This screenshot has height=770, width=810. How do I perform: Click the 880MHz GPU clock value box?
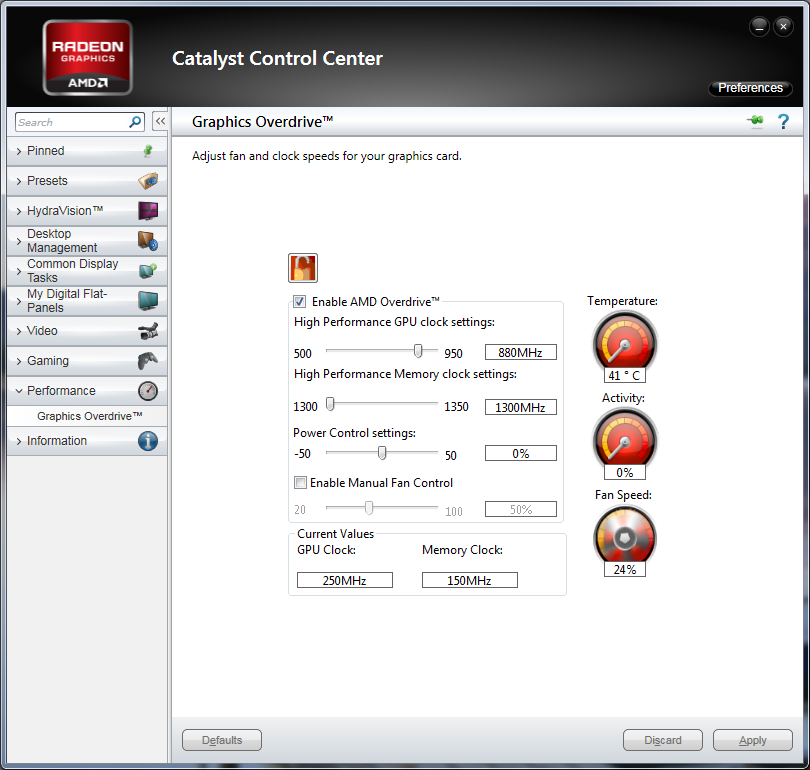521,352
